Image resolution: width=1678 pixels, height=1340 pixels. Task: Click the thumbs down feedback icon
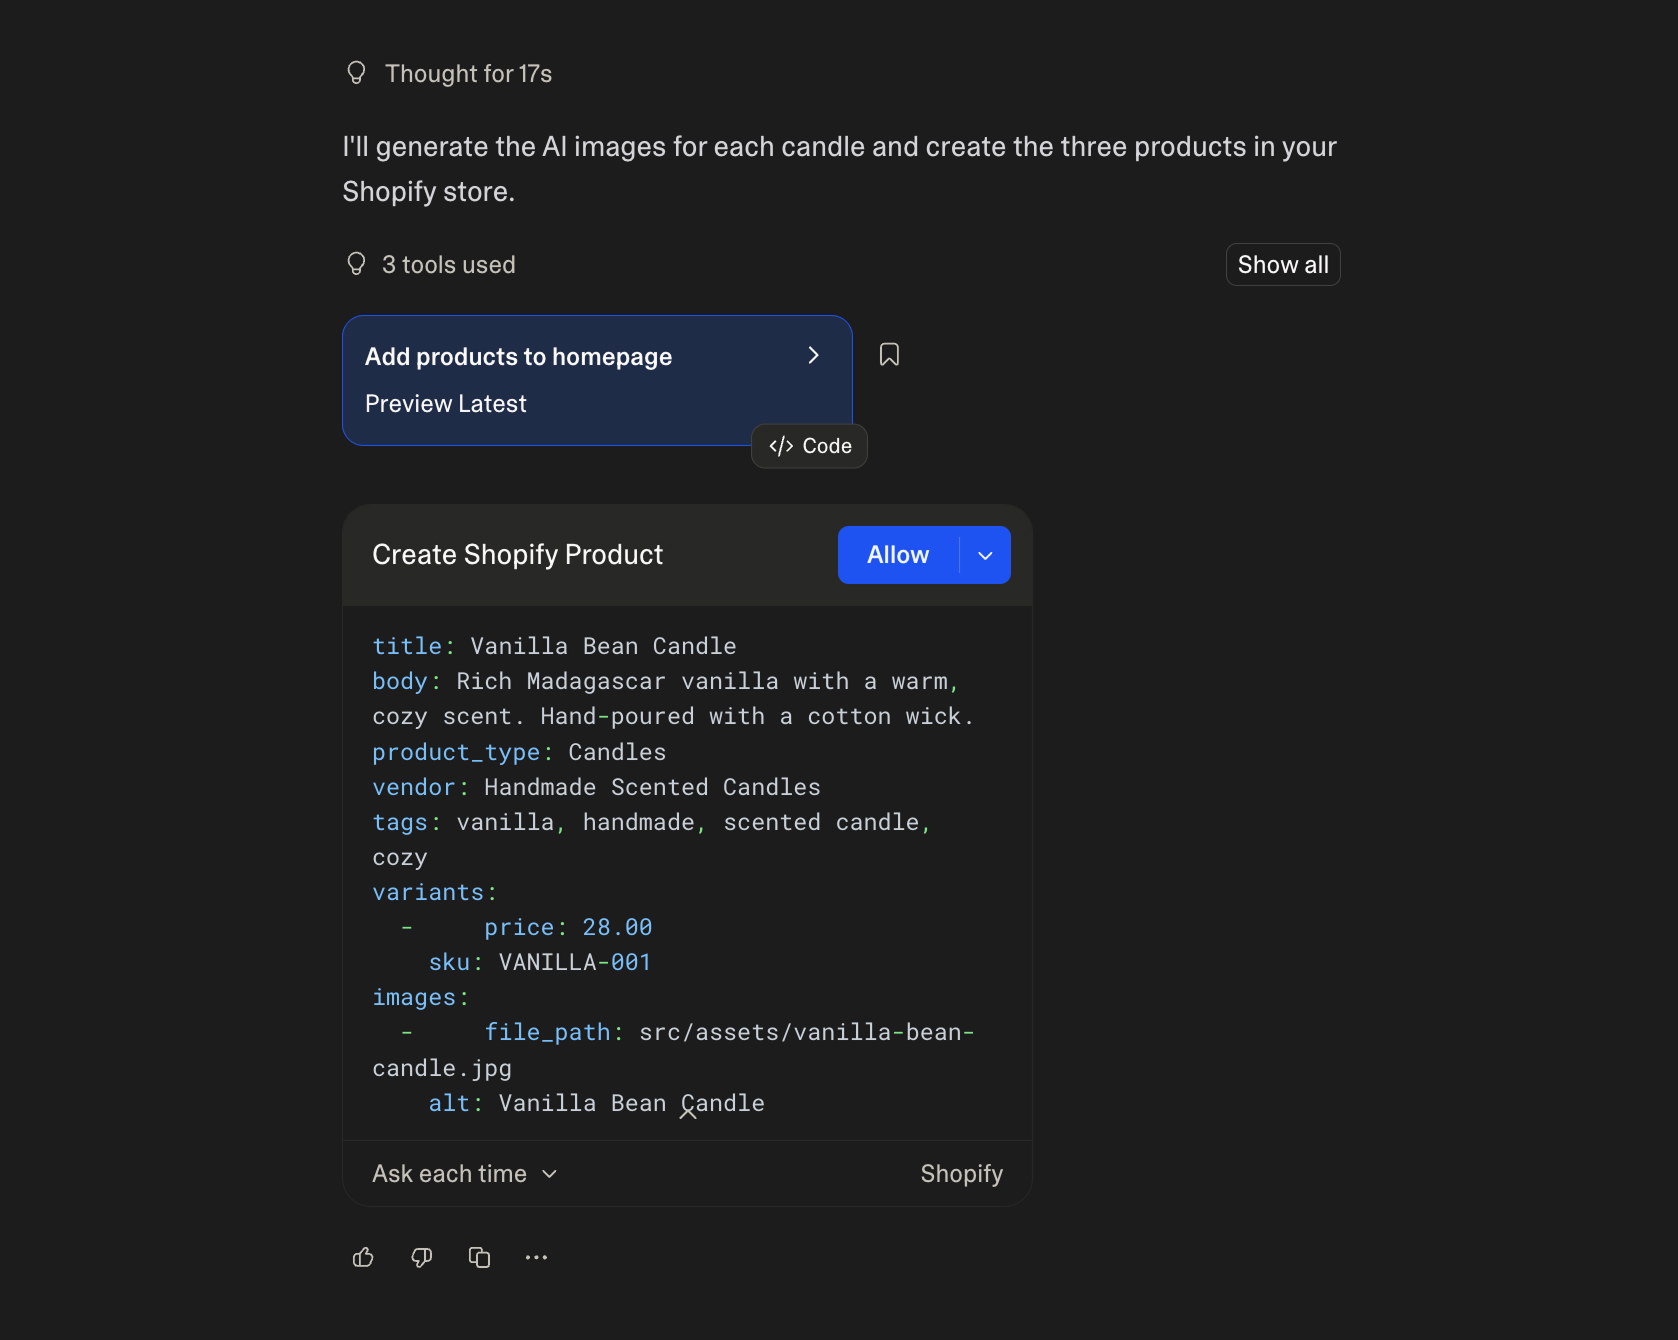tap(421, 1257)
